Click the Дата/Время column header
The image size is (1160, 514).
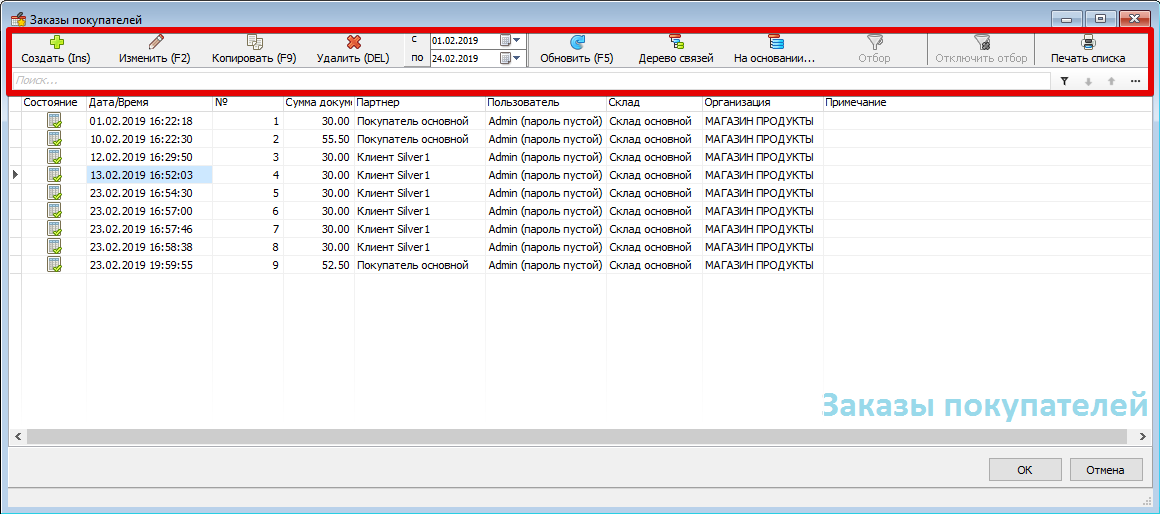149,103
